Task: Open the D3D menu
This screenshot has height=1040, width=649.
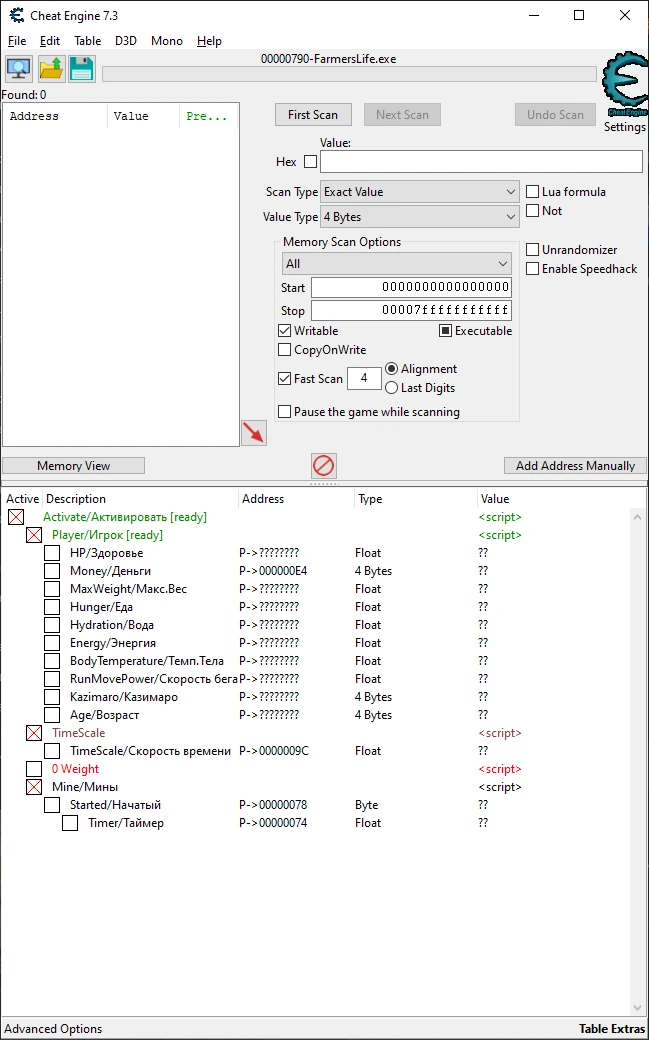Action: [125, 41]
